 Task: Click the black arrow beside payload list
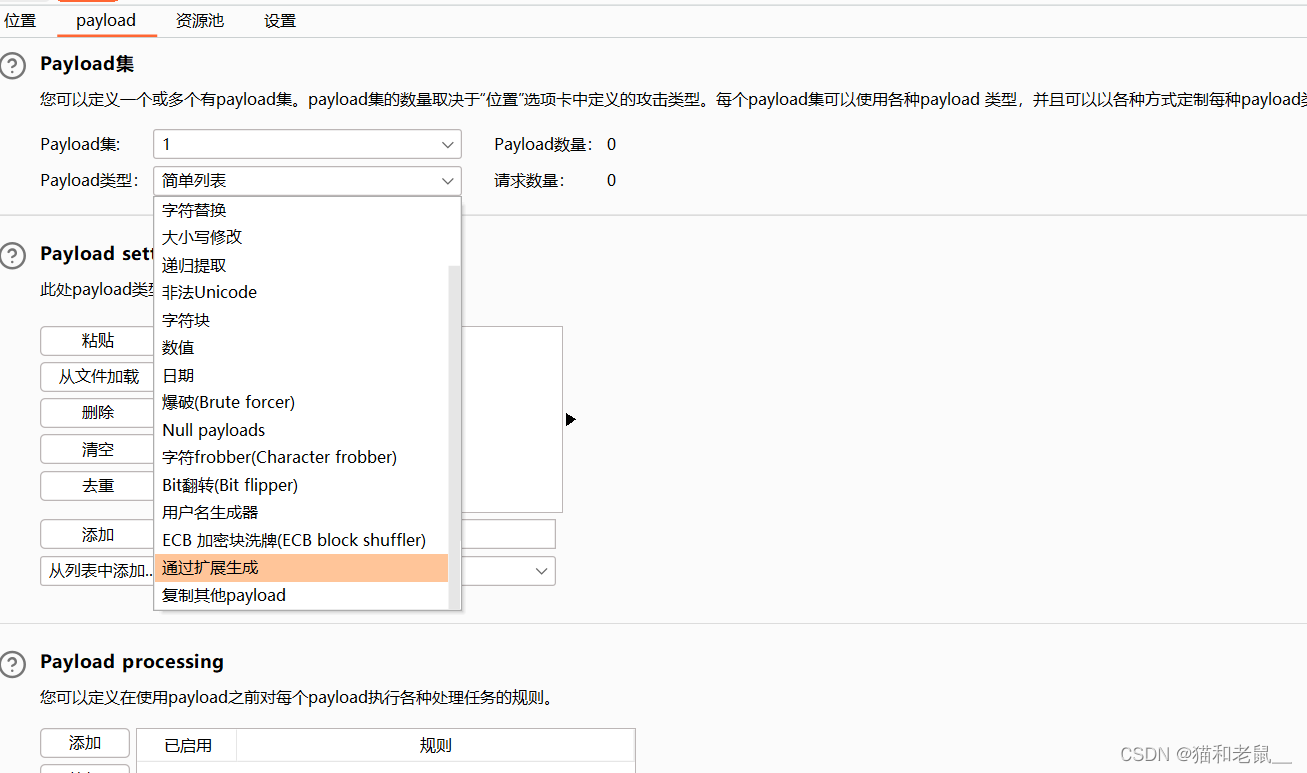(x=570, y=419)
